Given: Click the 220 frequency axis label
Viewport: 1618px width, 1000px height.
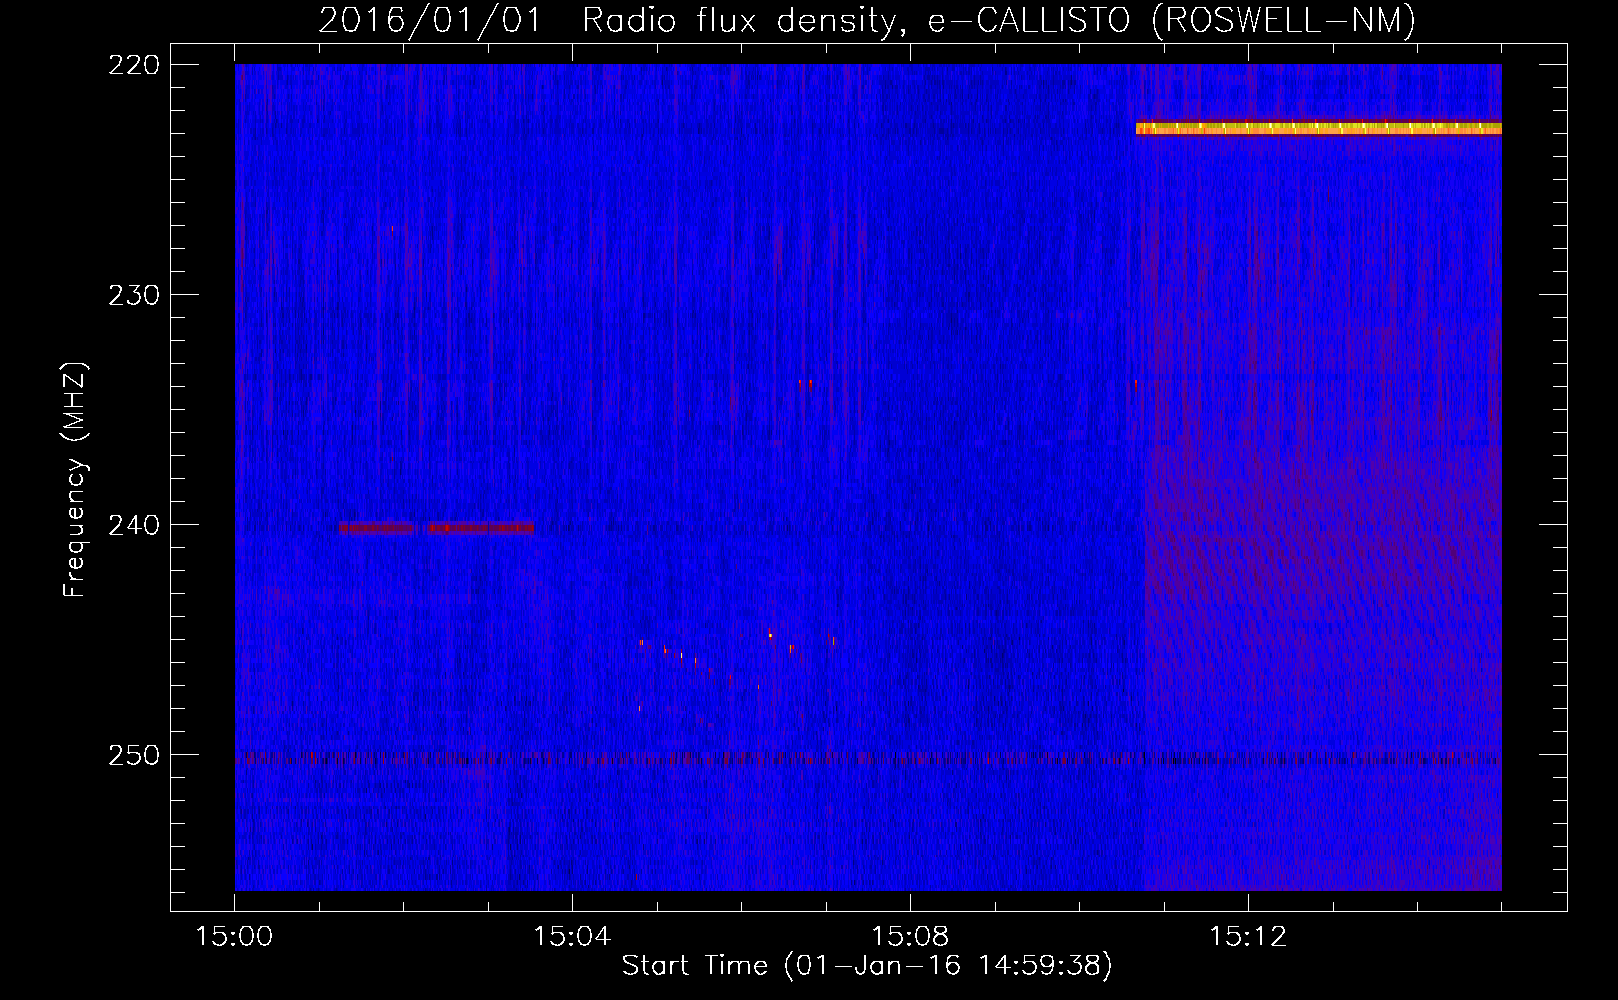Looking at the screenshot, I should click(133, 65).
